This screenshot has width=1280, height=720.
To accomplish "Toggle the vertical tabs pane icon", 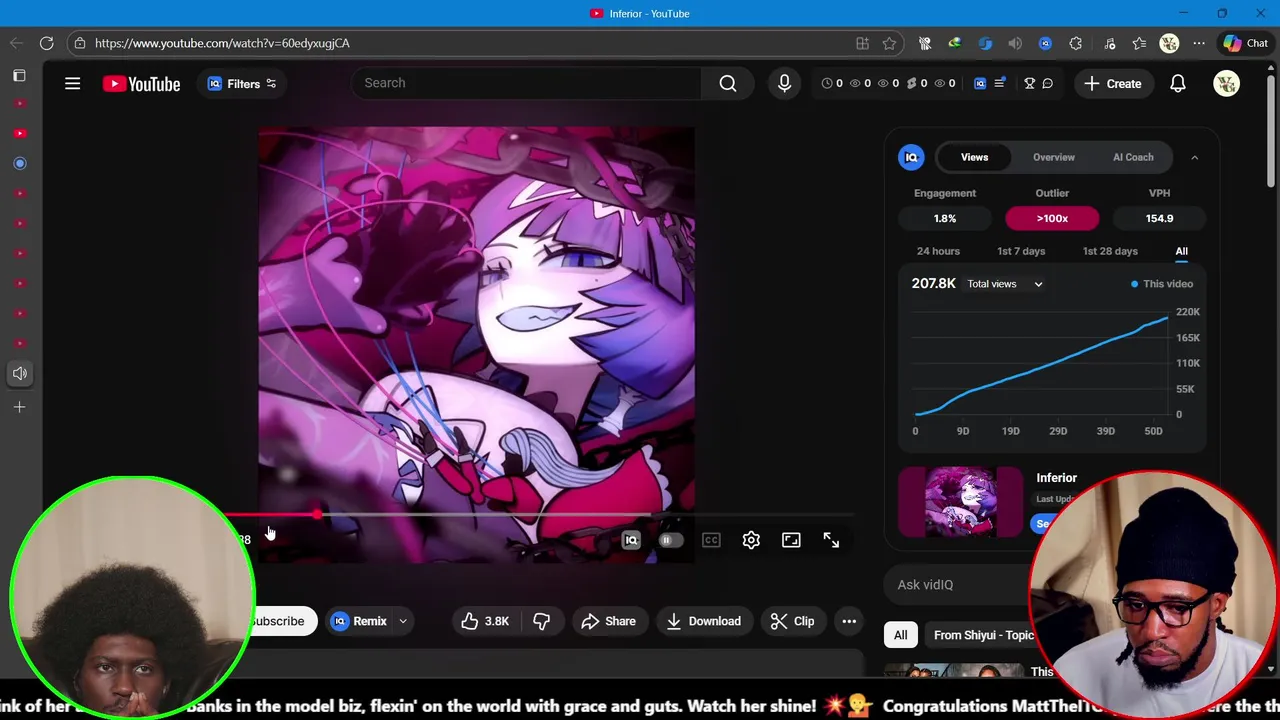I will coord(19,76).
